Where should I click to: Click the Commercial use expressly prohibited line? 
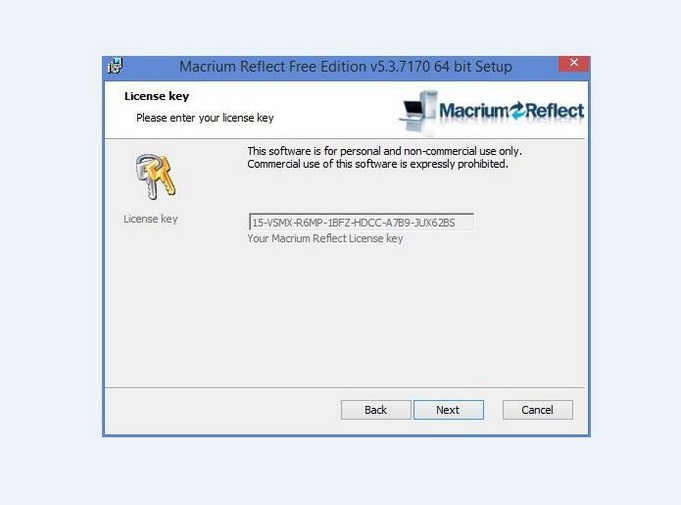click(377, 164)
